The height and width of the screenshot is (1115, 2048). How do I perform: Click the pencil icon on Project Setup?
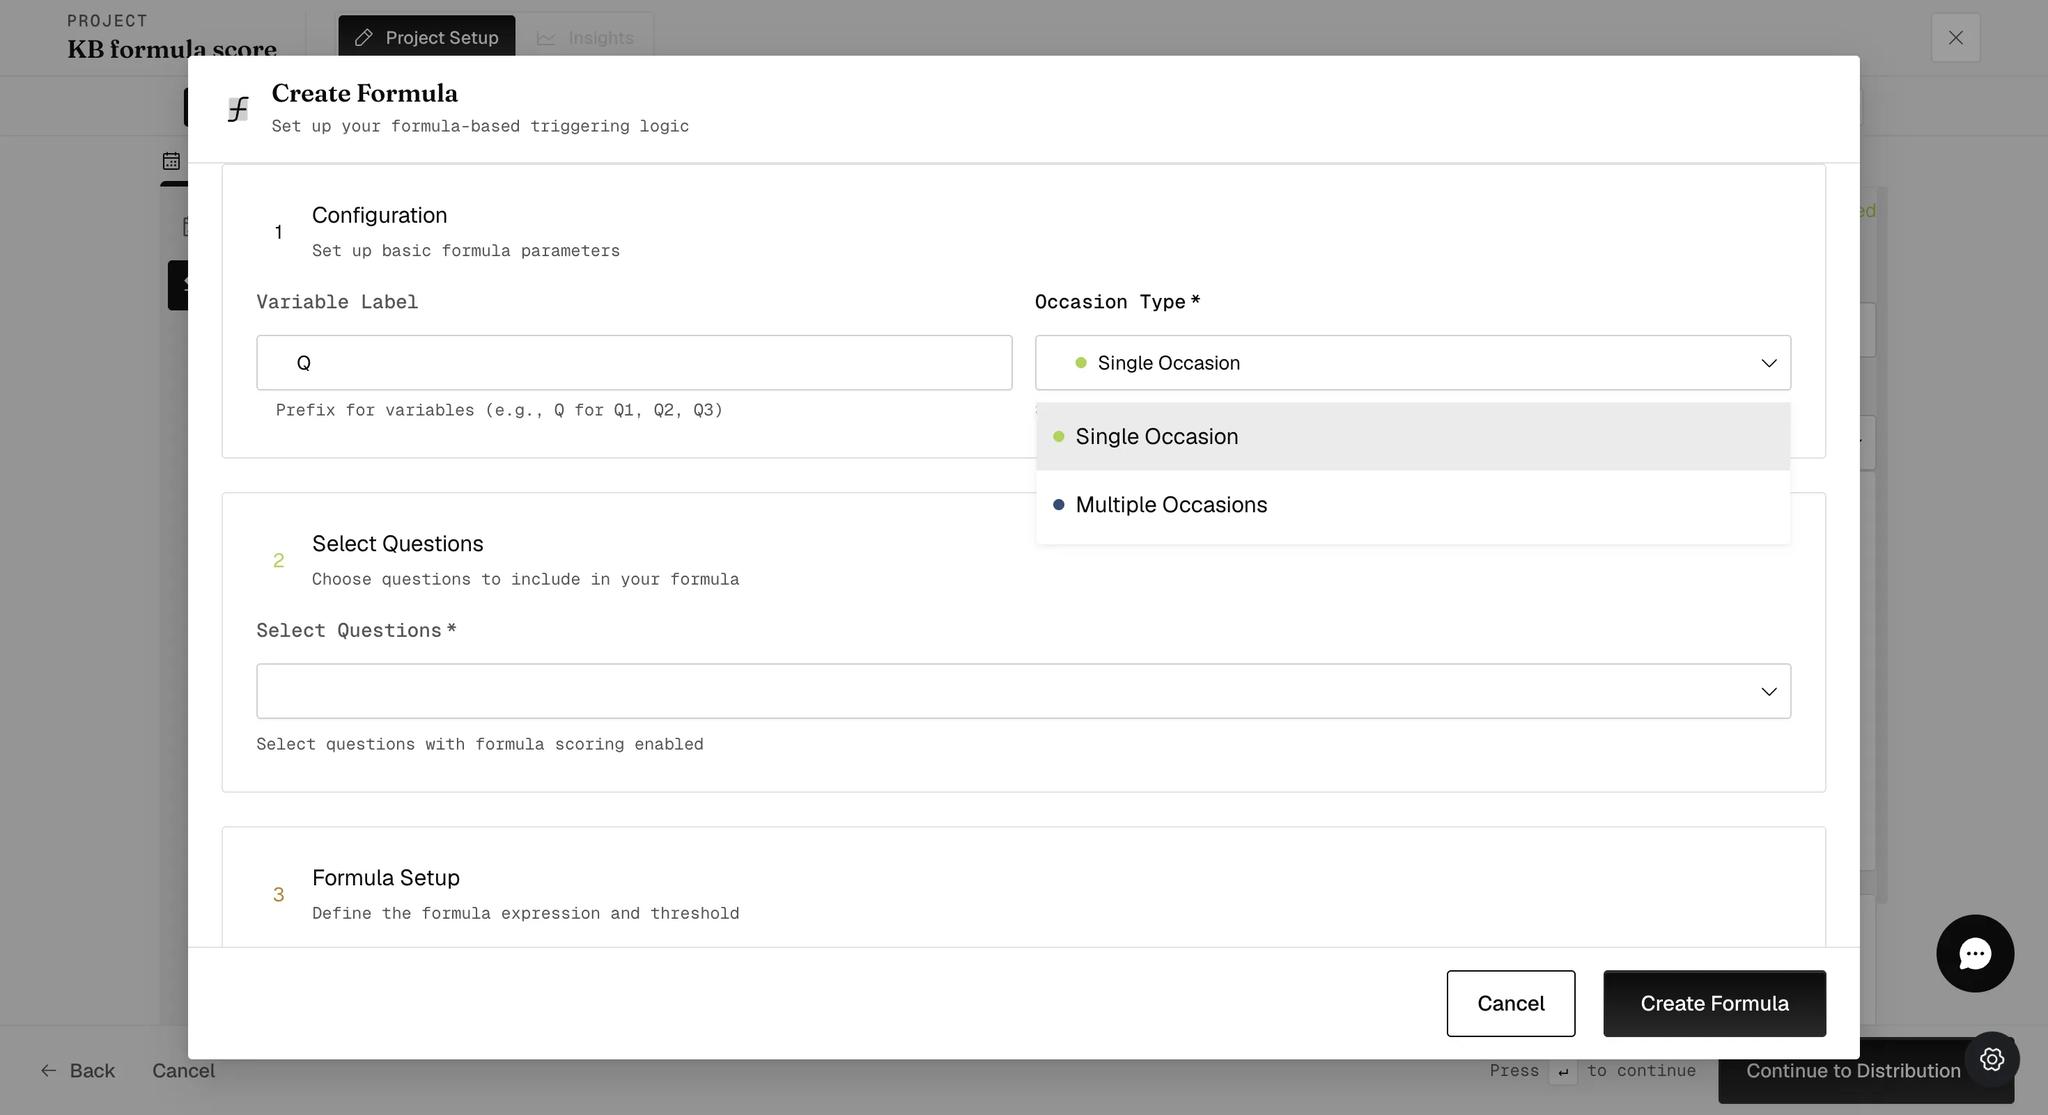point(364,38)
